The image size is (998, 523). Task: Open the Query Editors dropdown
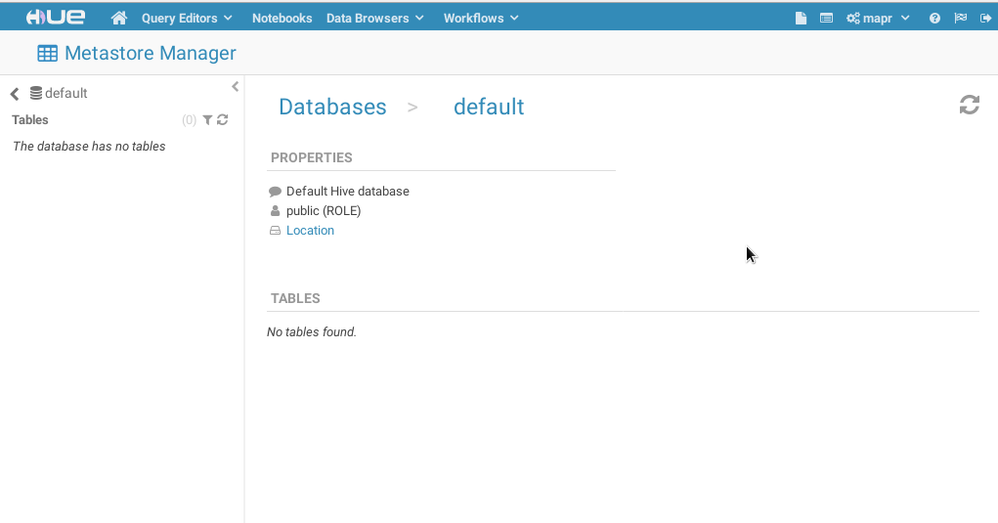point(186,18)
